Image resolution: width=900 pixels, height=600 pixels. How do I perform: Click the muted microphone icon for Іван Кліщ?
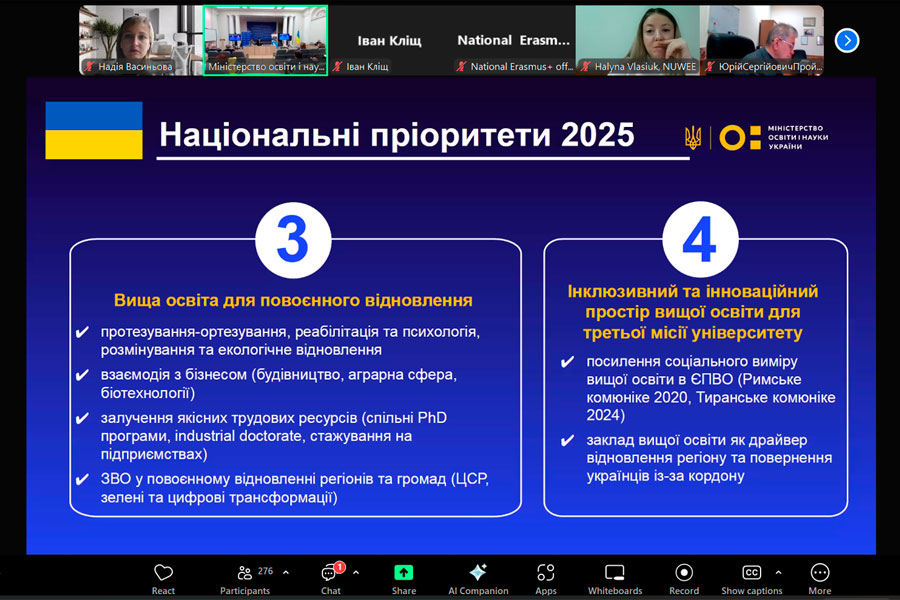pos(338,67)
